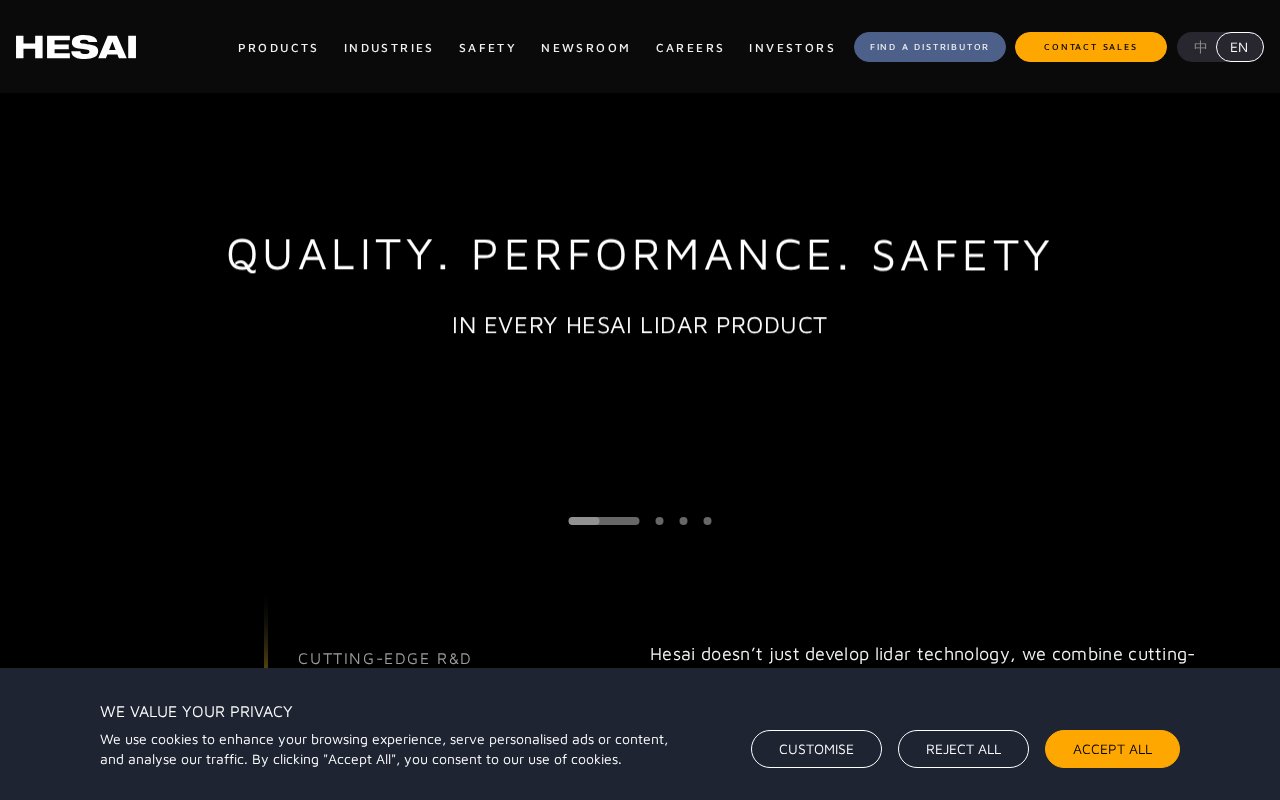The image size is (1280, 800).
Task: Open the Safety menu item
Action: [487, 48]
